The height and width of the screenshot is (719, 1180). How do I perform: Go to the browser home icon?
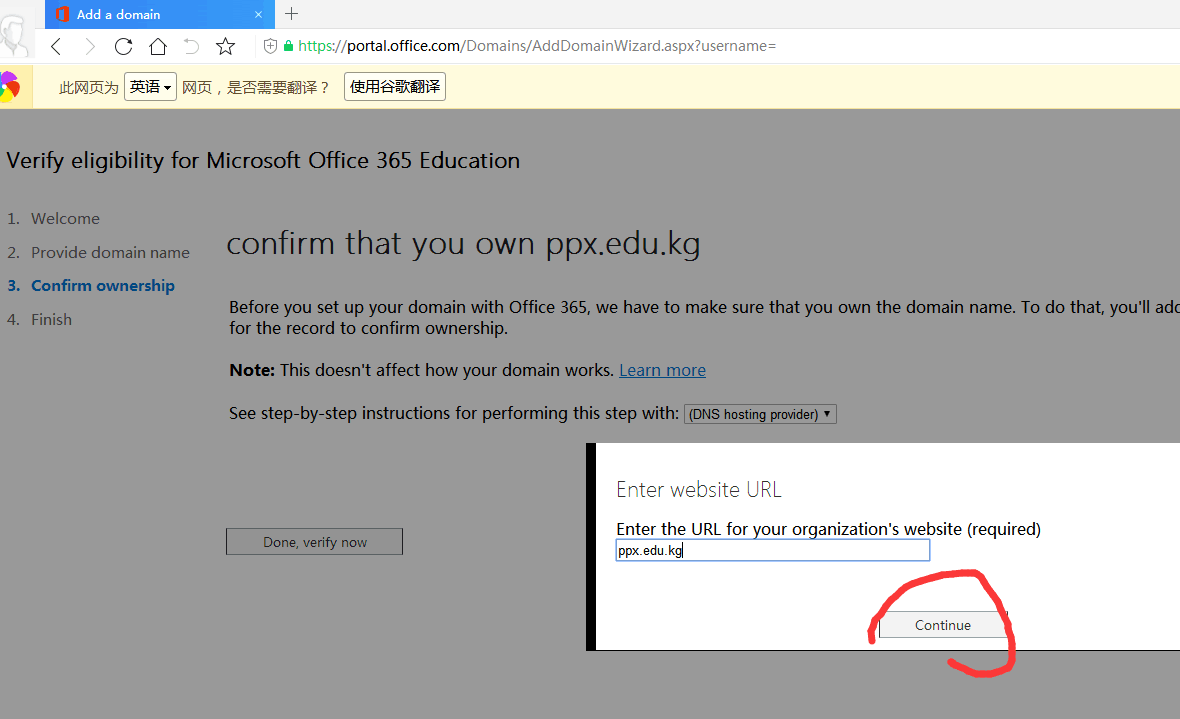point(158,47)
